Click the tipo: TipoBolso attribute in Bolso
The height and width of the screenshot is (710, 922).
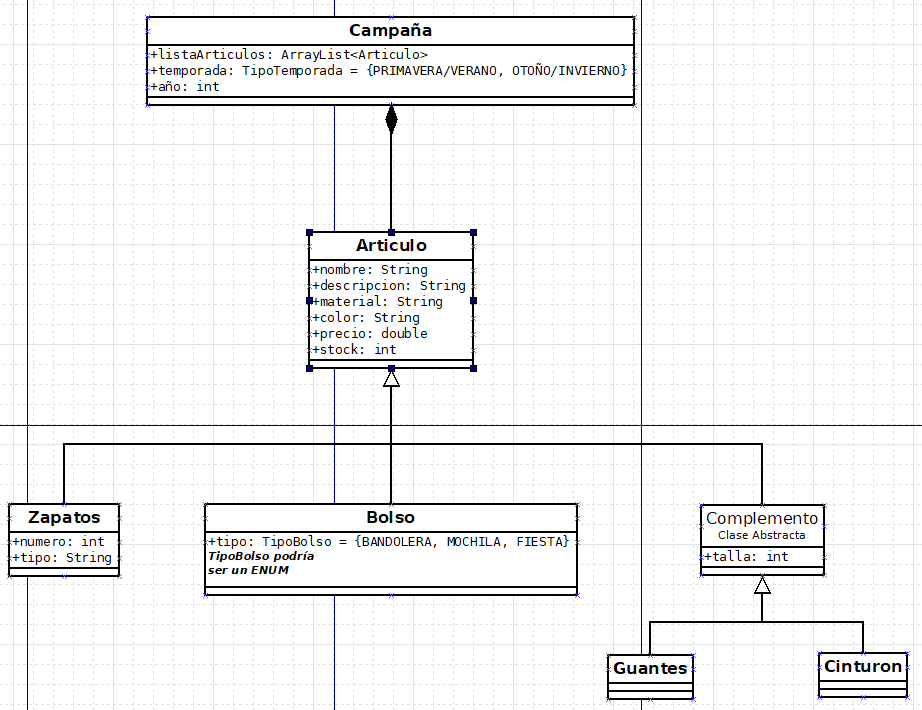click(x=389, y=542)
